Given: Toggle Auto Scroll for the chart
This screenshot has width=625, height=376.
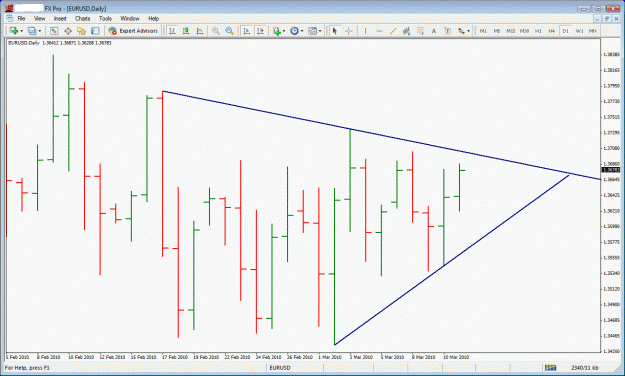Looking at the screenshot, I should [x=247, y=31].
